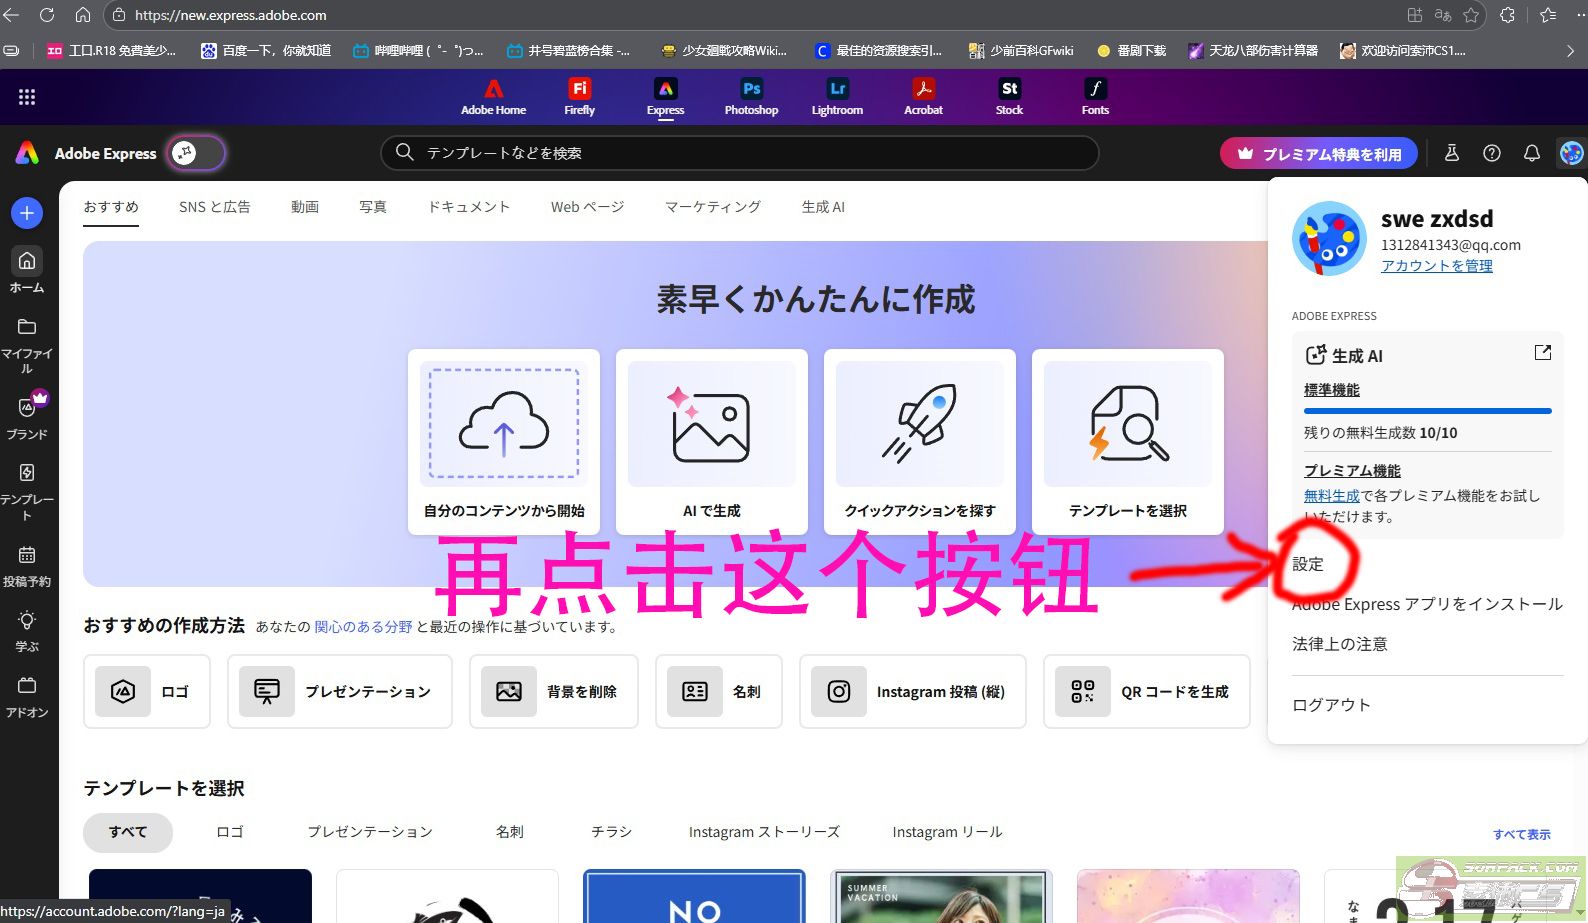Image resolution: width=1588 pixels, height=923 pixels.
Task: Open the apps grid launcher menu
Action: [27, 97]
